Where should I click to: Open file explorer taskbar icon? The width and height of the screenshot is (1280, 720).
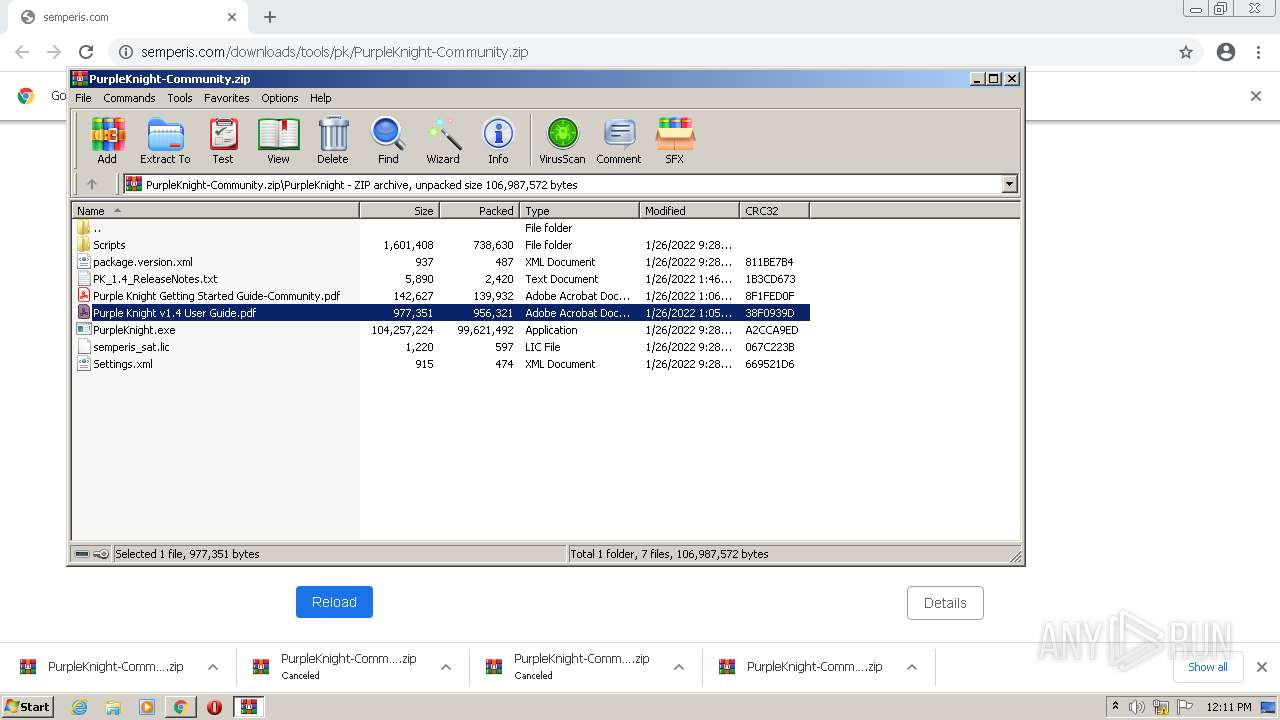(113, 707)
